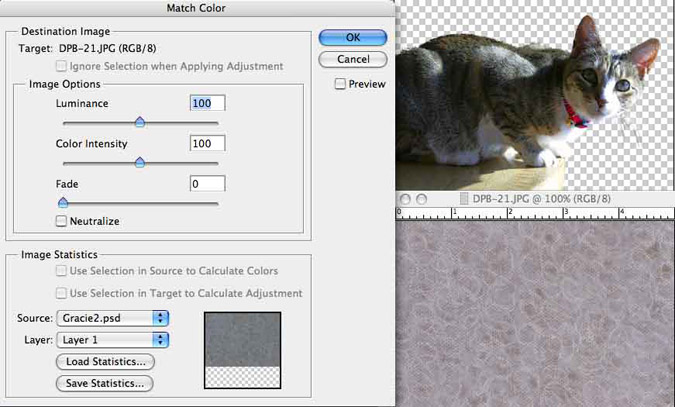Open the Source dropdown showing Gracie2.psd
Image resolution: width=675 pixels, height=407 pixels.
pyautogui.click(x=113, y=318)
